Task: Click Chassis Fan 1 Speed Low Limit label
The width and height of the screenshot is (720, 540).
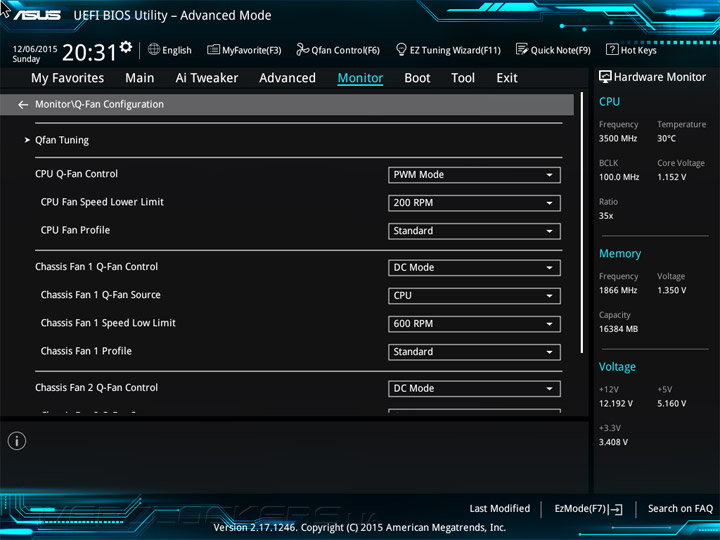Action: (108, 323)
